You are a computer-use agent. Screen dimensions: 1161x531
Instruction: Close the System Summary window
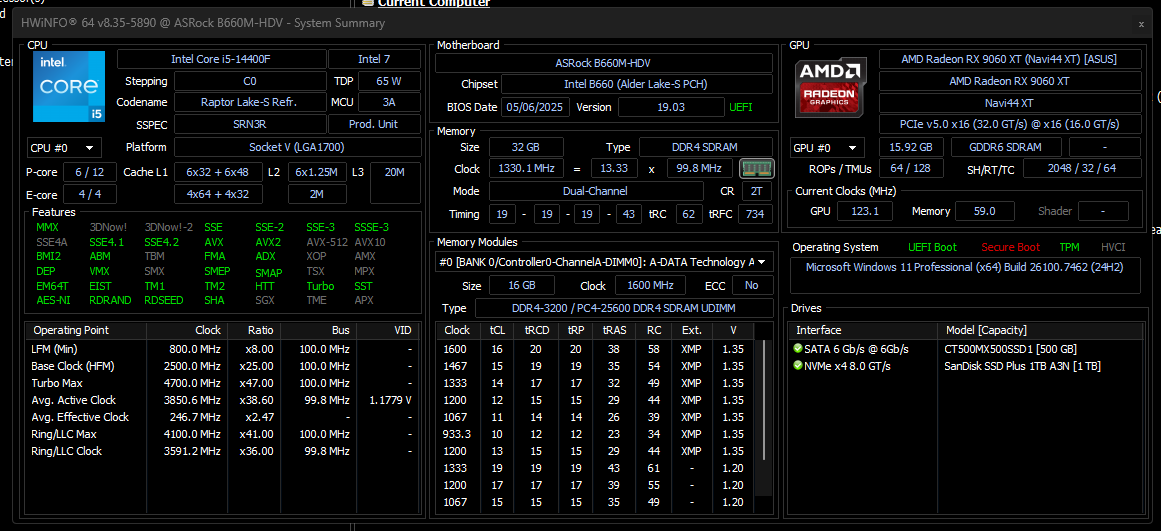[x=1141, y=24]
